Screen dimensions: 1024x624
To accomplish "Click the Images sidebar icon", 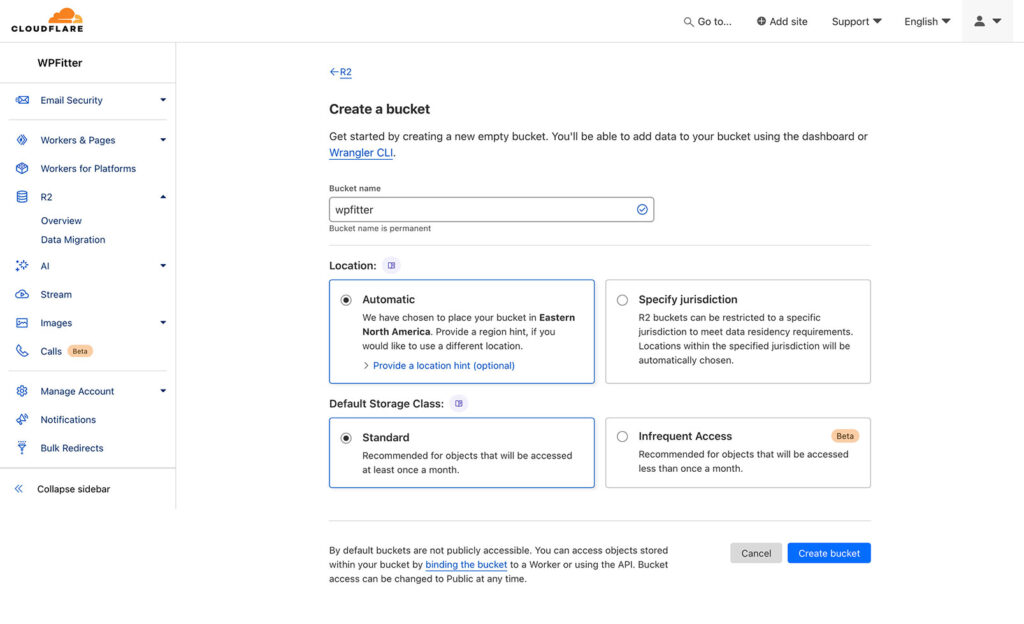I will pos(22,323).
